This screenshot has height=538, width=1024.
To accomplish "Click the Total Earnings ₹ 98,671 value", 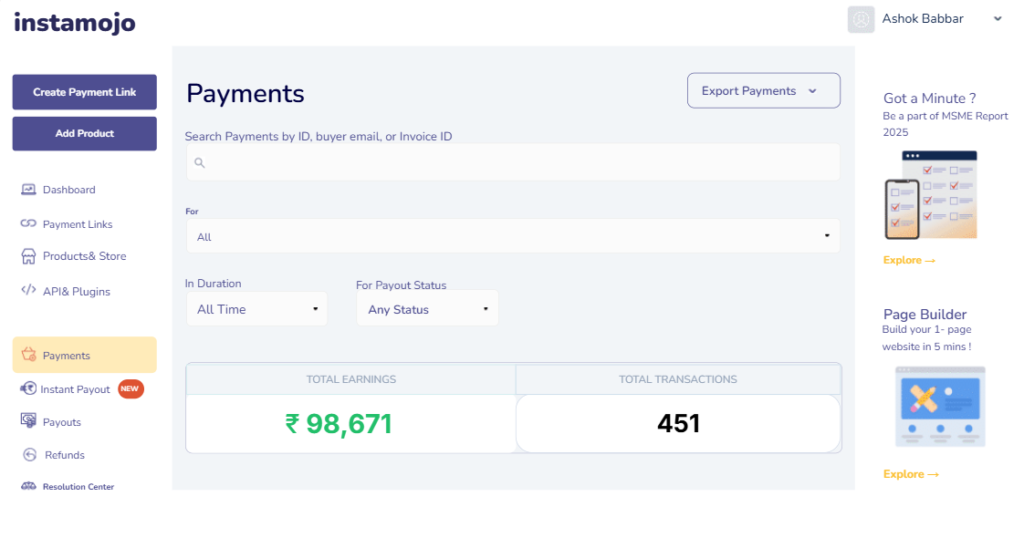I will point(338,424).
